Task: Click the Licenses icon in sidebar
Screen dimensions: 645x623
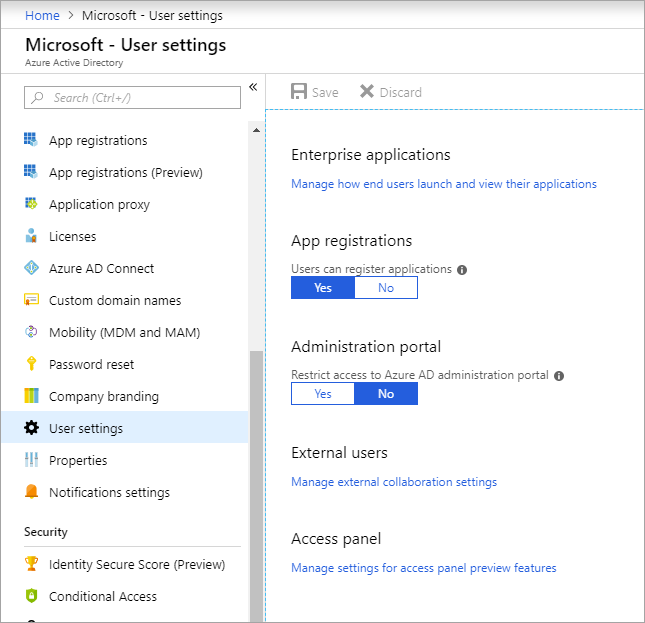Action: (31, 236)
